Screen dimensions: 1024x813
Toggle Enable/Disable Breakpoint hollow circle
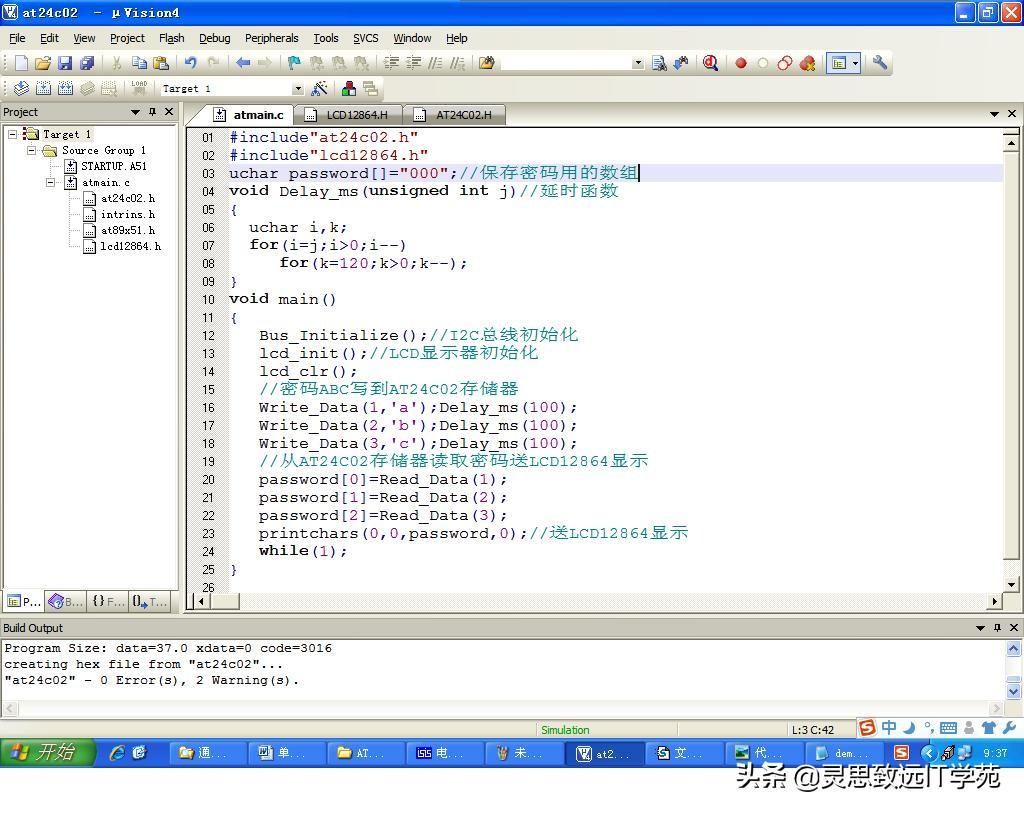763,63
